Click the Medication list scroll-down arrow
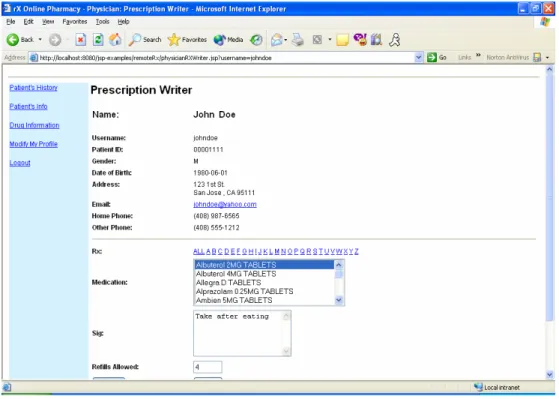 pos(339,301)
